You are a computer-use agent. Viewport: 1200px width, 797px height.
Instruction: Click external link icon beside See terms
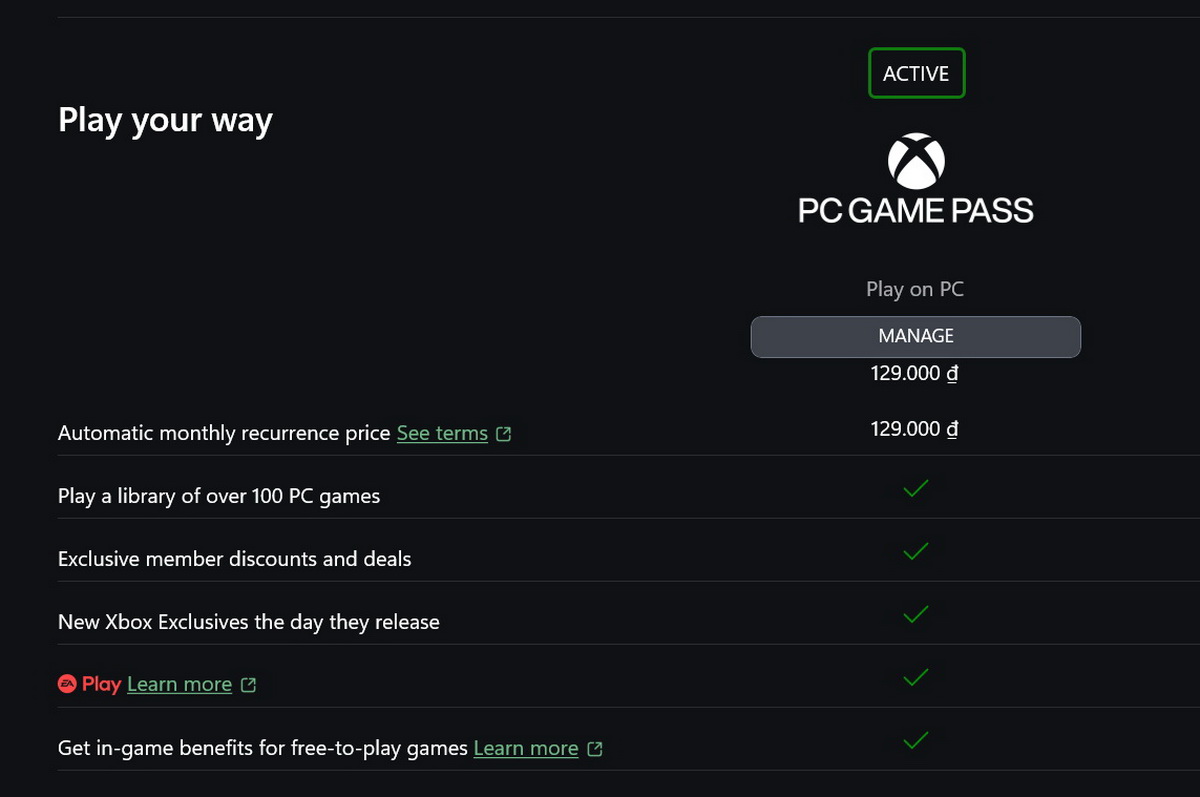(x=503, y=434)
